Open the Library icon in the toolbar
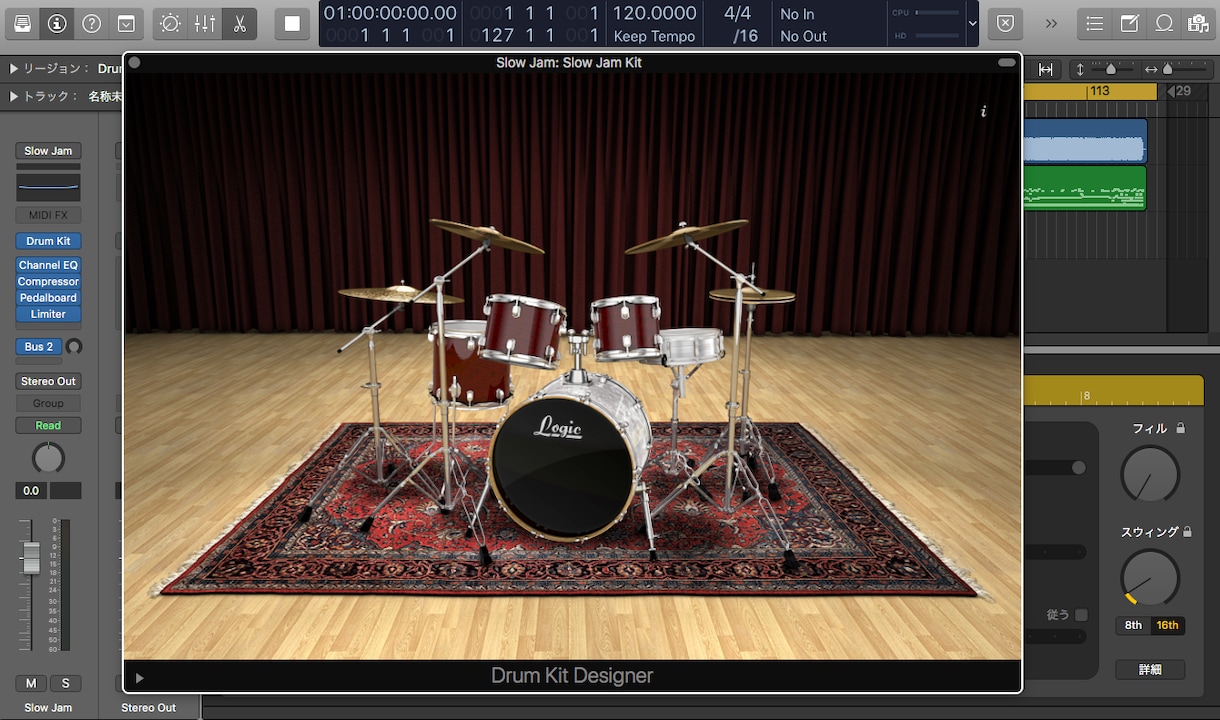 (23, 23)
